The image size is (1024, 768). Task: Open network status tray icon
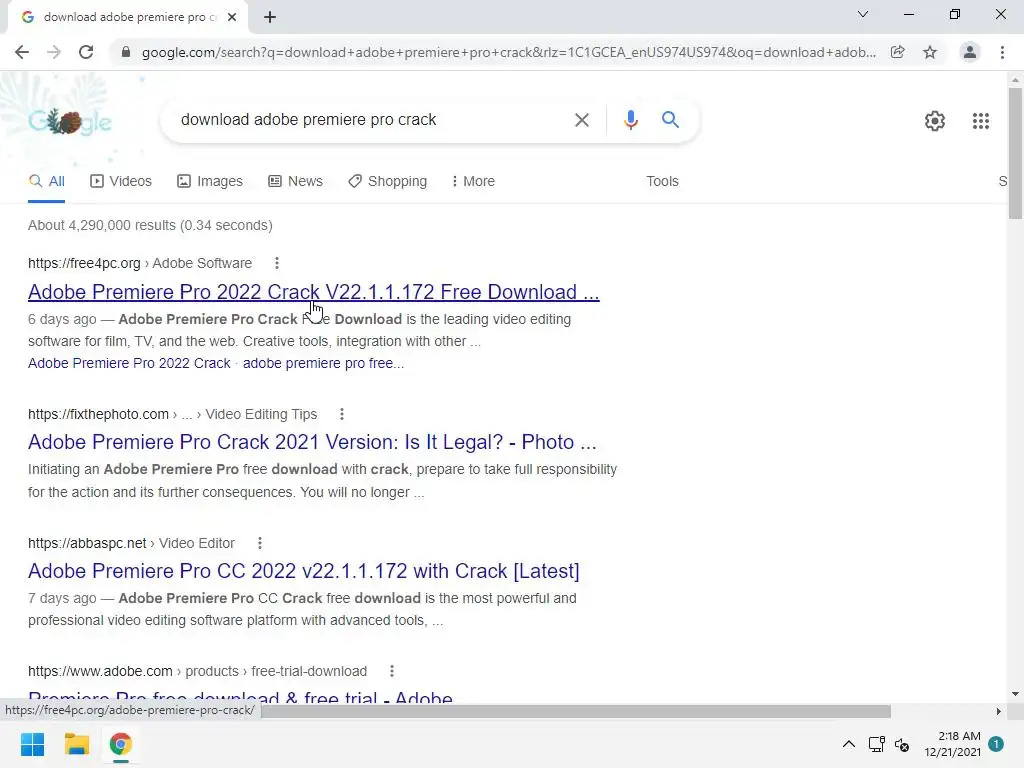pos(876,744)
